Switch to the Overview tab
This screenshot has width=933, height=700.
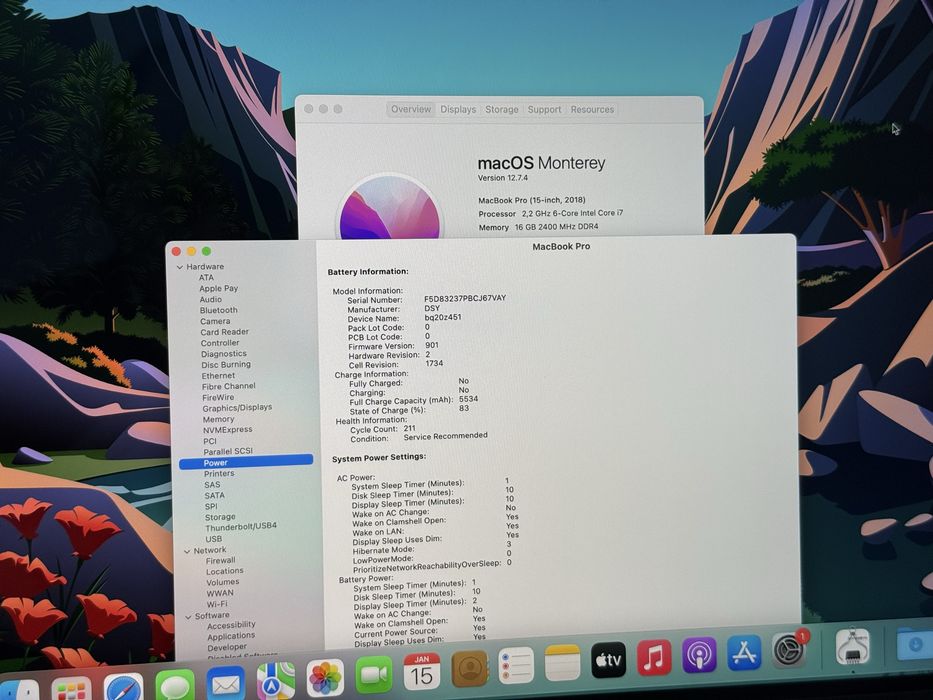click(411, 109)
